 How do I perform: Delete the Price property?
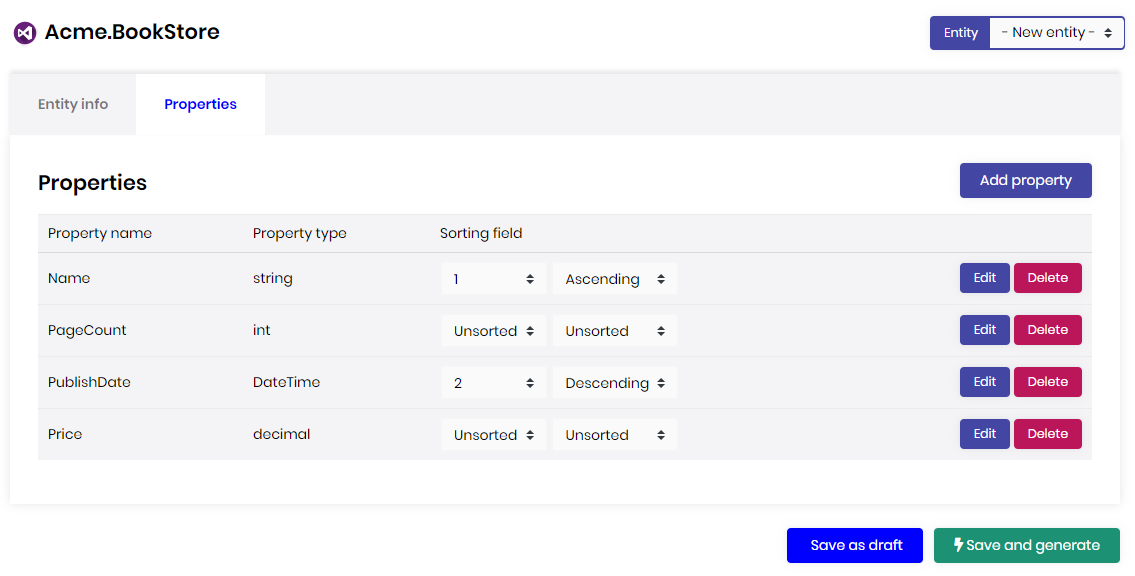point(1047,434)
